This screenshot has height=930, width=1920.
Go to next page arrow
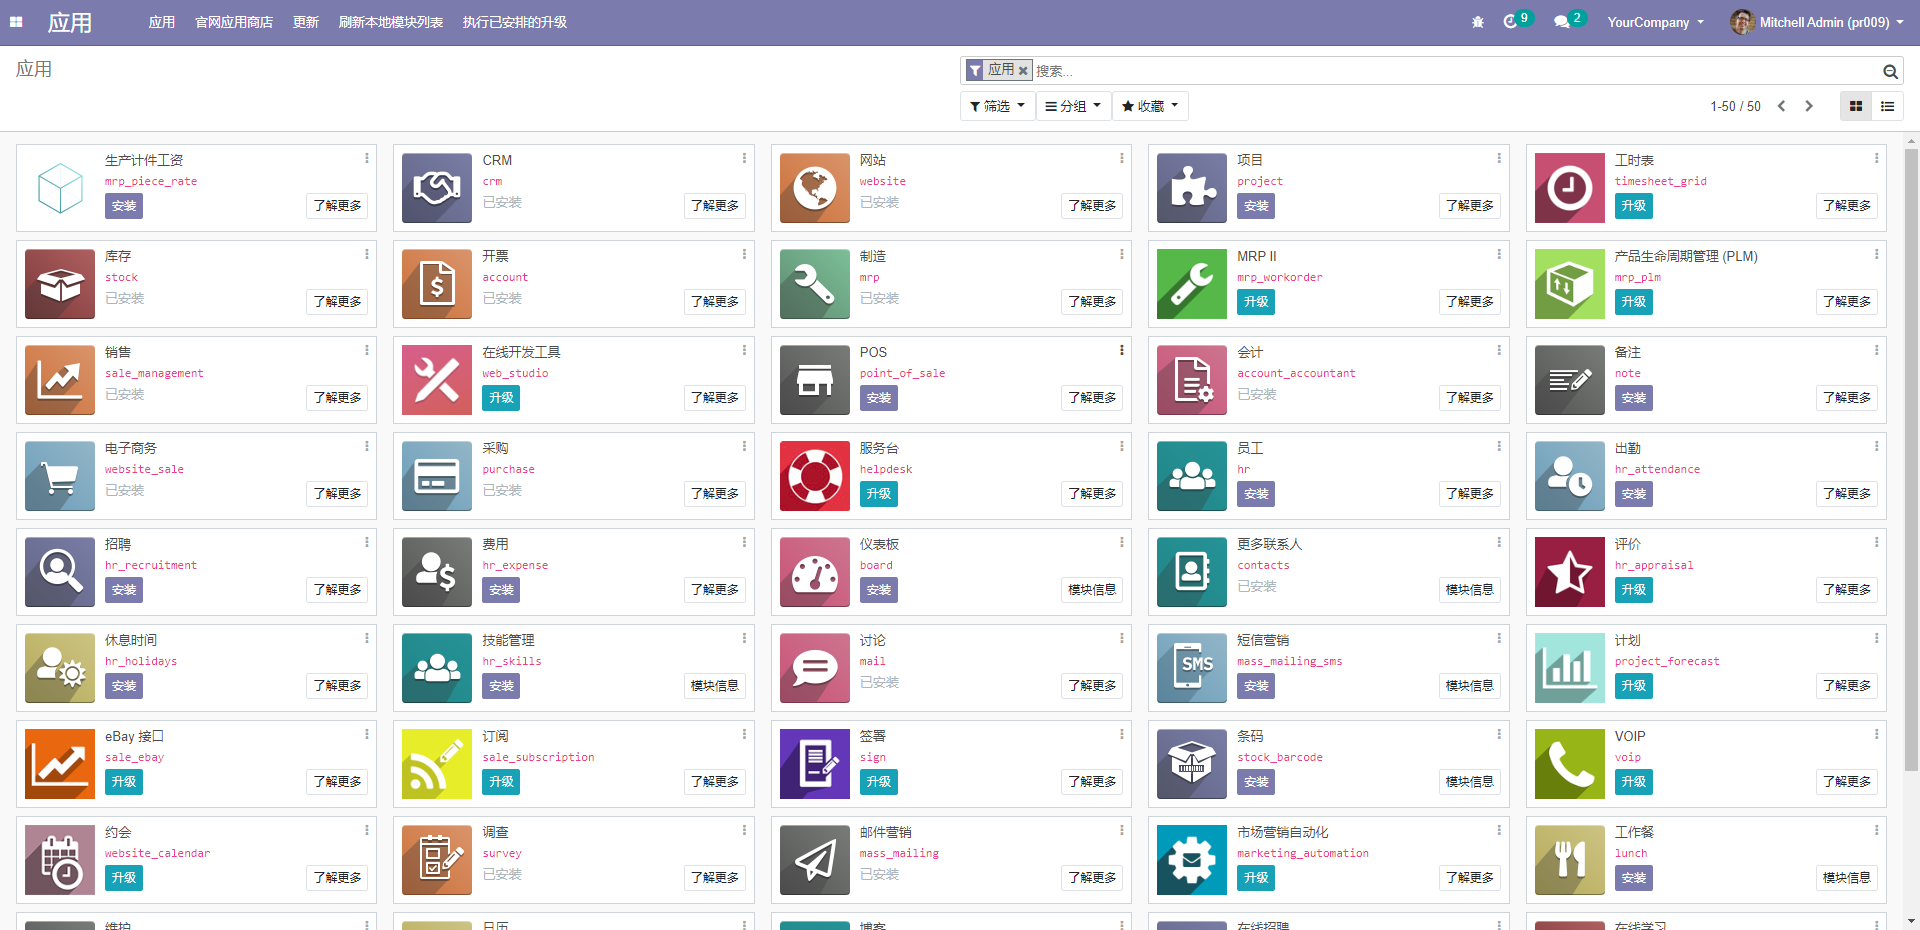pyautogui.click(x=1809, y=106)
